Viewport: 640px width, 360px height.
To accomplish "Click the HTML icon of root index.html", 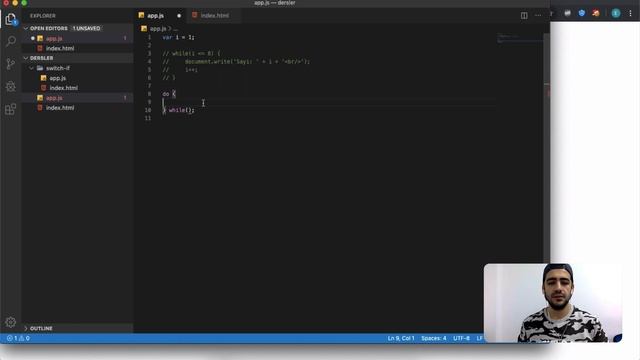I will coord(40,108).
